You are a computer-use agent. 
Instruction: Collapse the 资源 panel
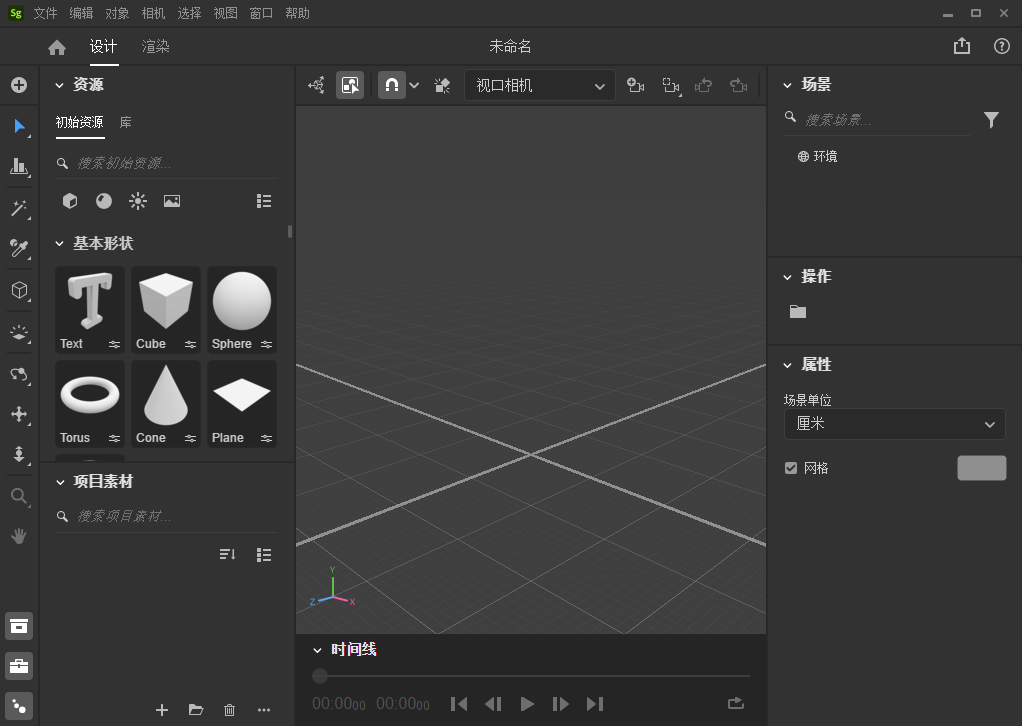tap(59, 85)
